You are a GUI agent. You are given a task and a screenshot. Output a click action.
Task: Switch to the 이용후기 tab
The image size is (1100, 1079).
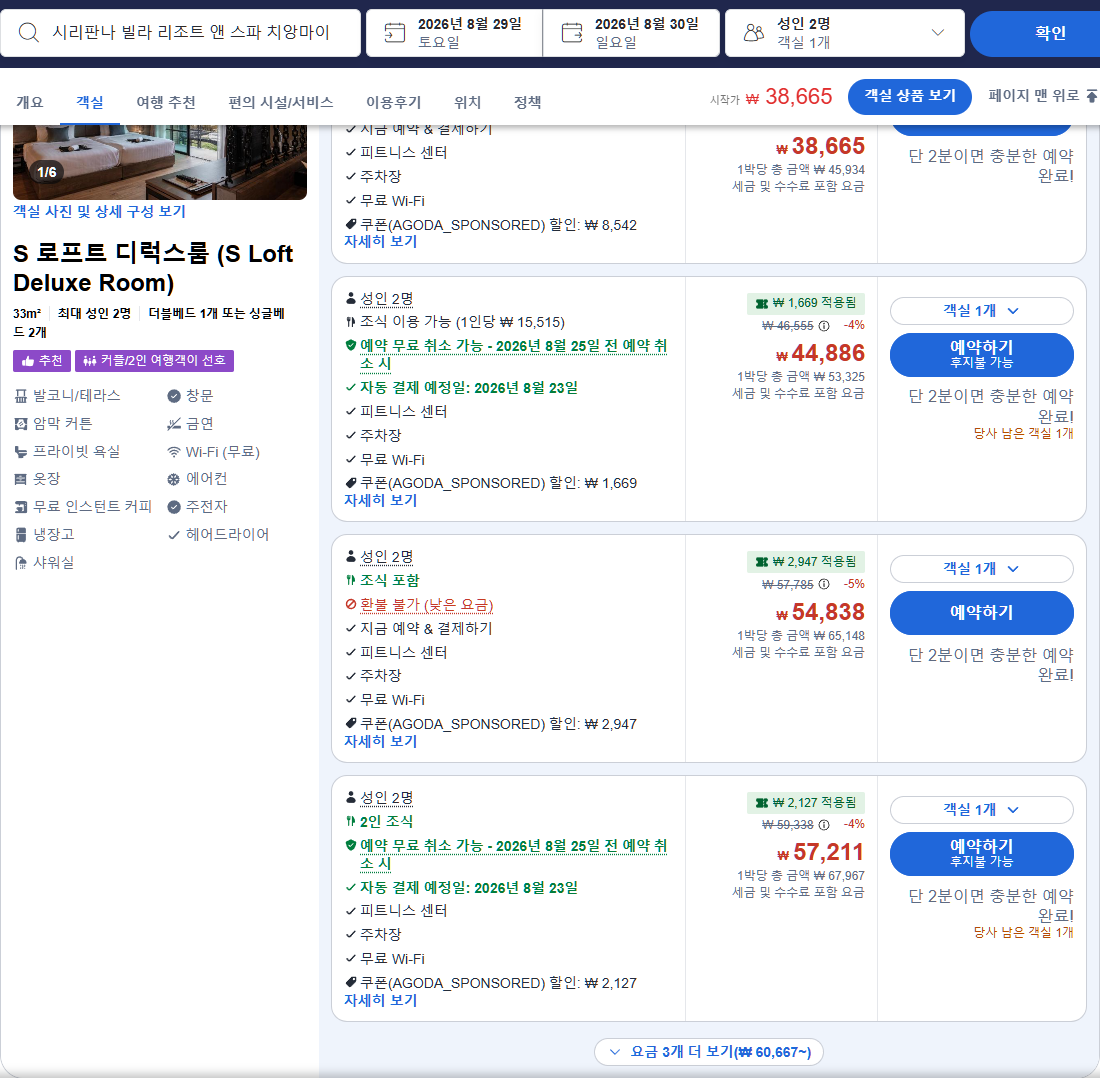[x=394, y=102]
